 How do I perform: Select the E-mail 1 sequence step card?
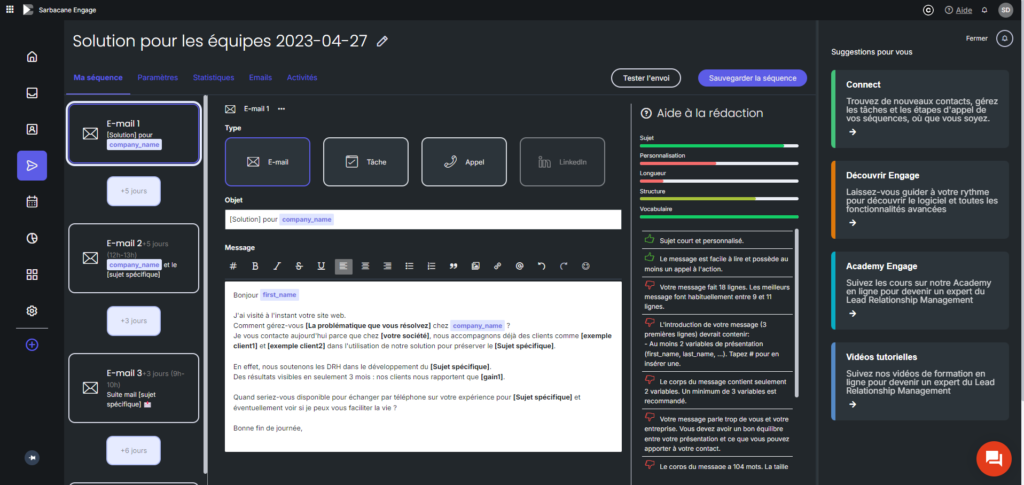(x=133, y=134)
